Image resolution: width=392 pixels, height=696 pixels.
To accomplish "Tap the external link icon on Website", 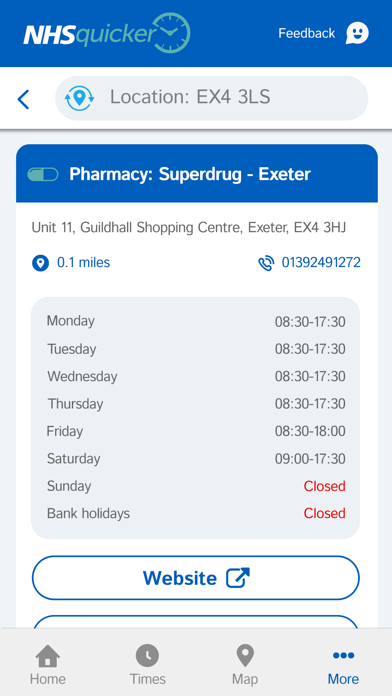I will tap(238, 578).
